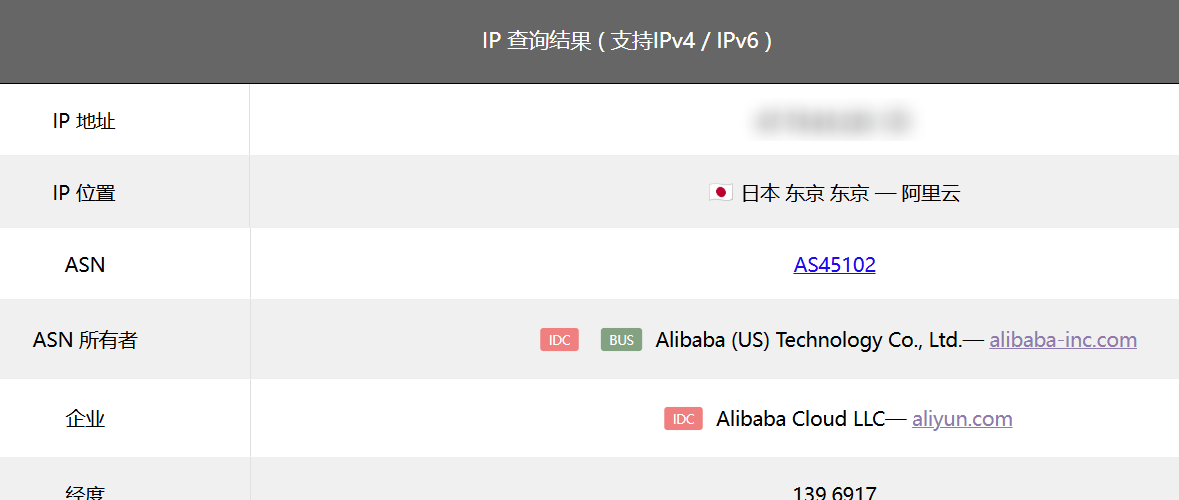Image resolution: width=1179 pixels, height=500 pixels.
Task: Click the 经度 row label
Action: point(85,492)
